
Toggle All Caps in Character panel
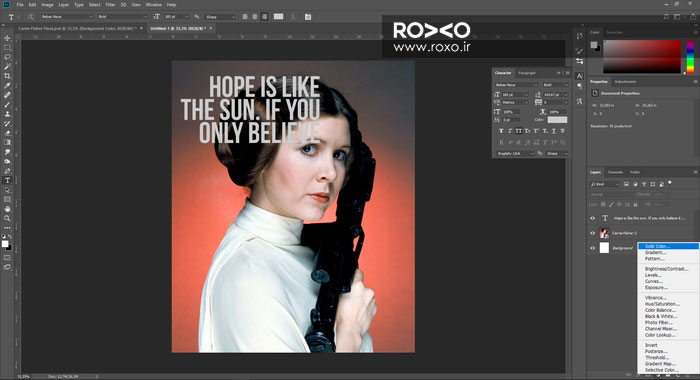518,131
